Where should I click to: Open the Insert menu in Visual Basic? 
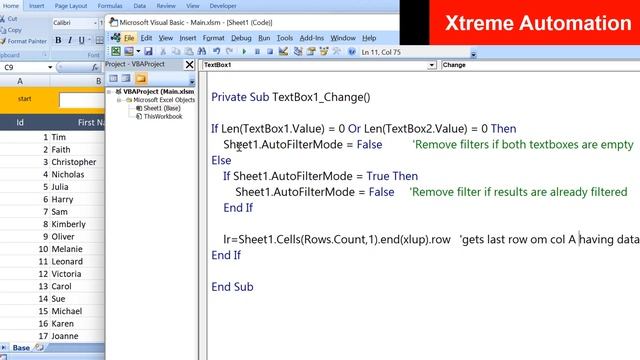188,38
